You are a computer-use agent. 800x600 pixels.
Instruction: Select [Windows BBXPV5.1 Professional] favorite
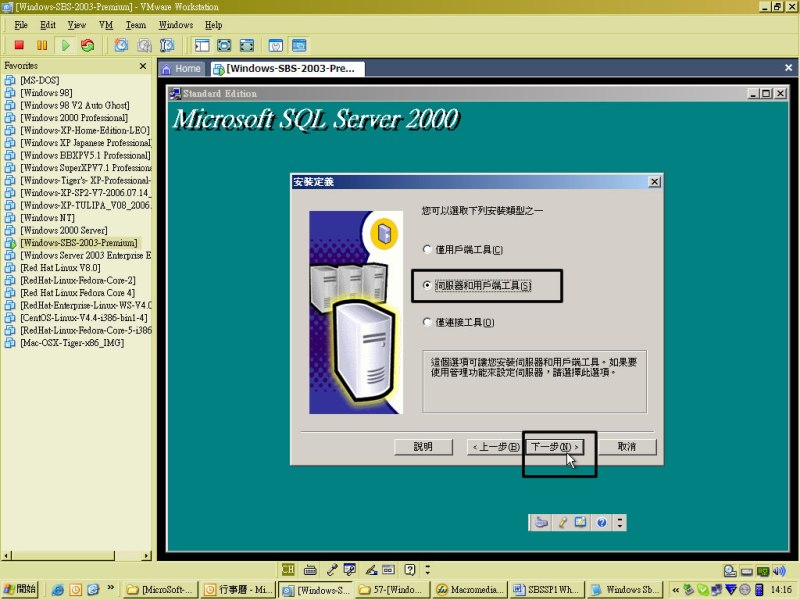[x=85, y=156]
